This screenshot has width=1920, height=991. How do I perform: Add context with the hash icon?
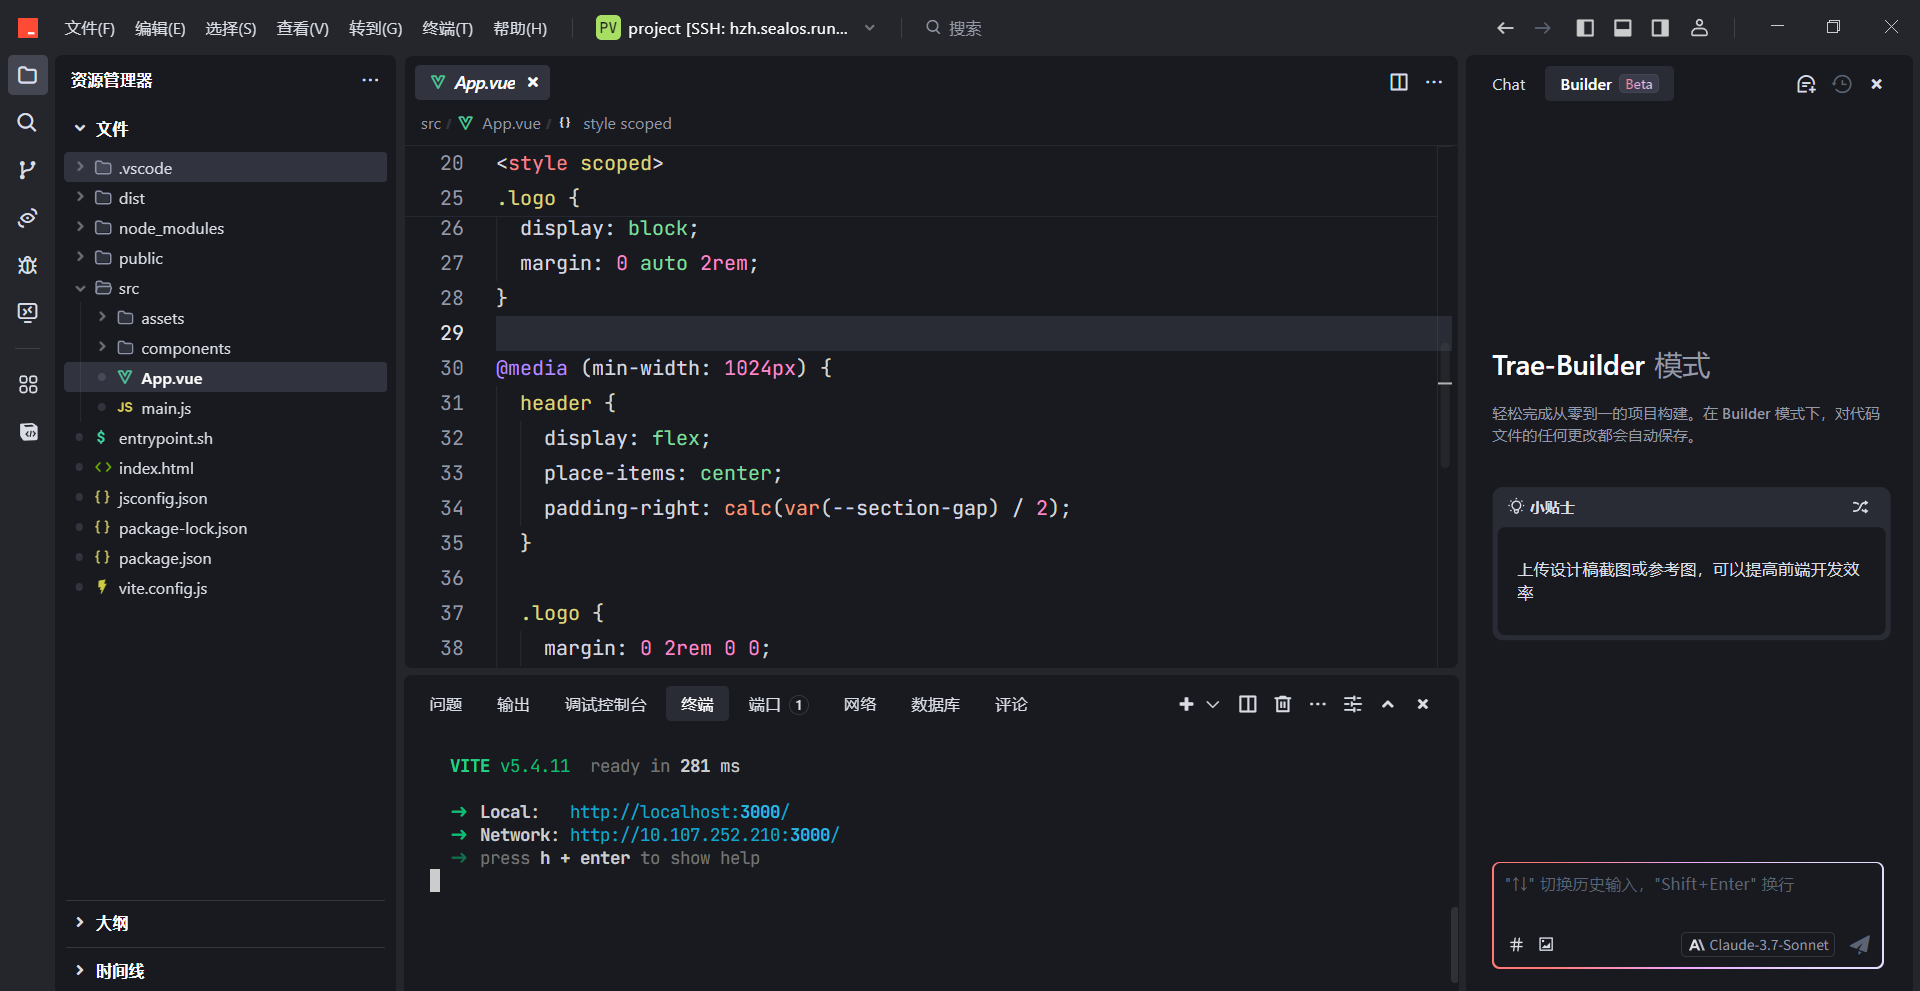coord(1516,944)
